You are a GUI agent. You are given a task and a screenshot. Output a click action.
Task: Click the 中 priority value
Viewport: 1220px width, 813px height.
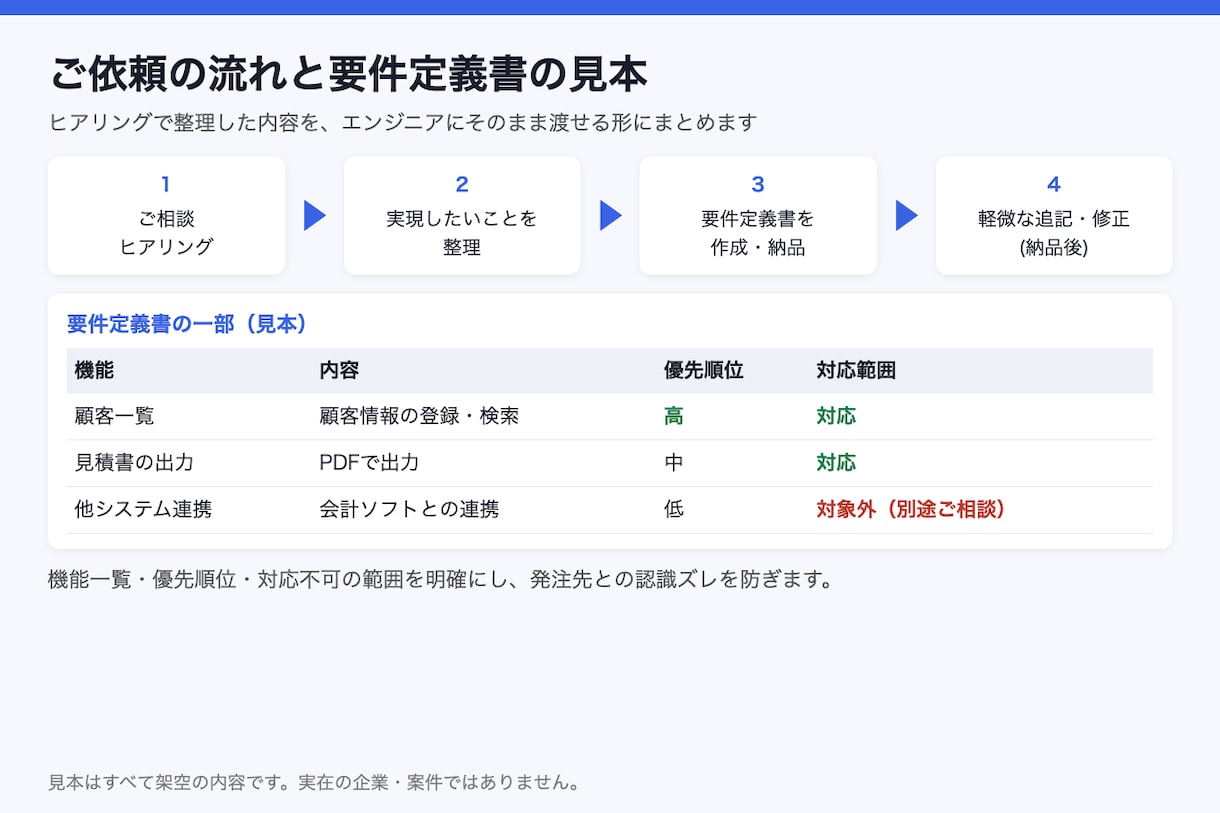tap(674, 463)
